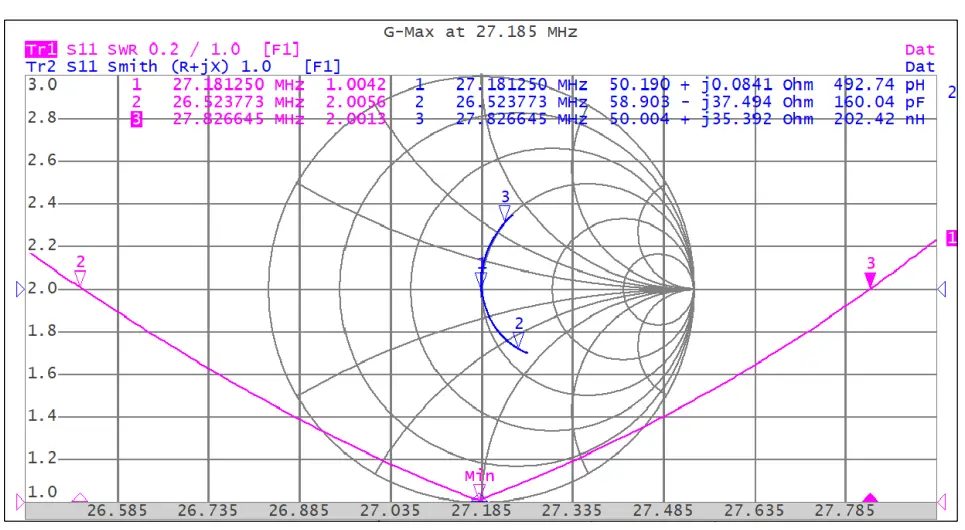Click marker 1 frequency 27.181250 MHz in SWR list

click(238, 84)
